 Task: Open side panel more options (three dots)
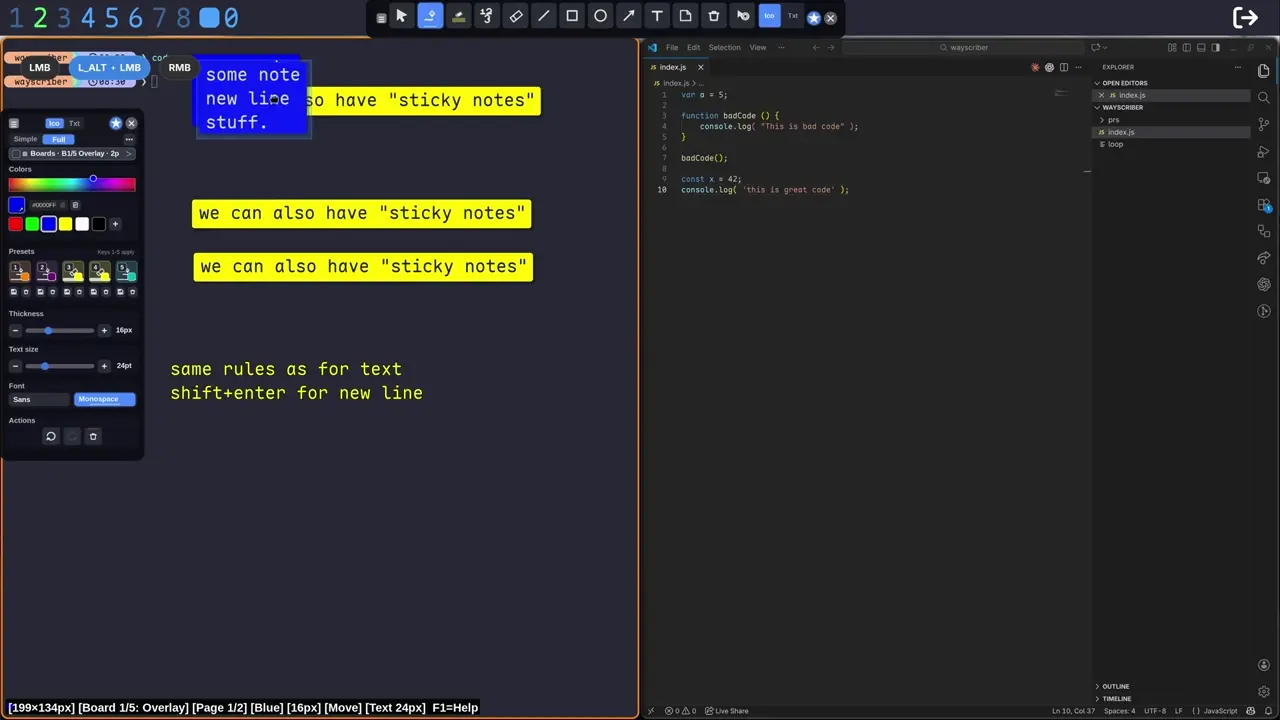point(129,139)
